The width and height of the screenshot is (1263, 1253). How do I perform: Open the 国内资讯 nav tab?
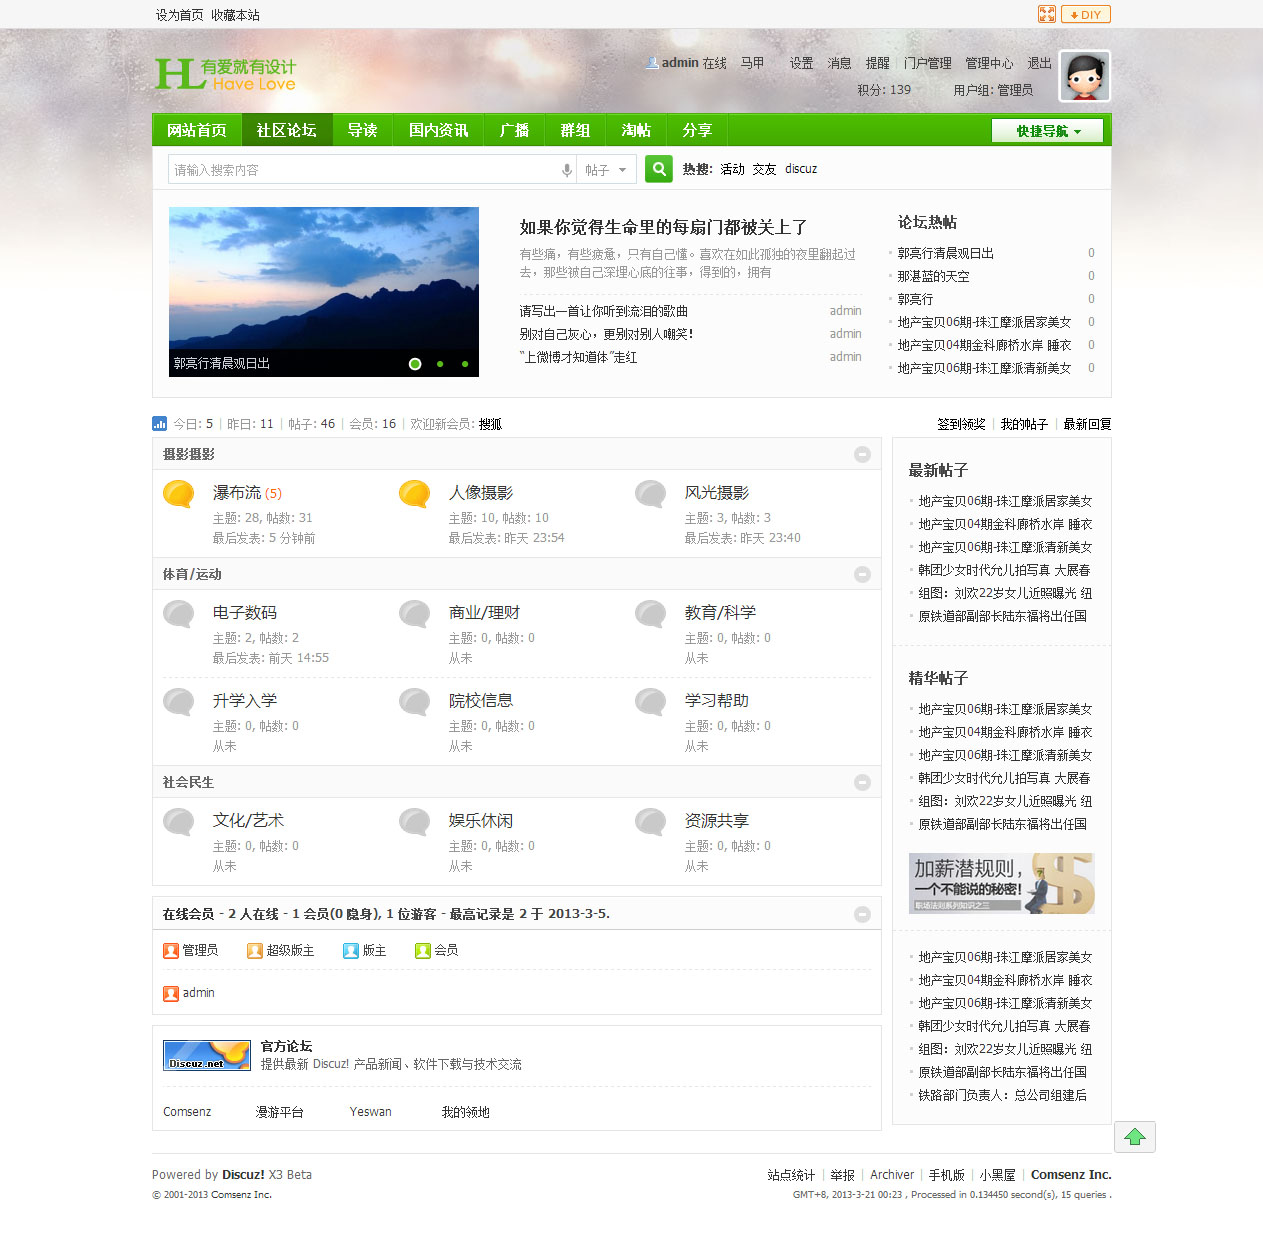(x=439, y=130)
